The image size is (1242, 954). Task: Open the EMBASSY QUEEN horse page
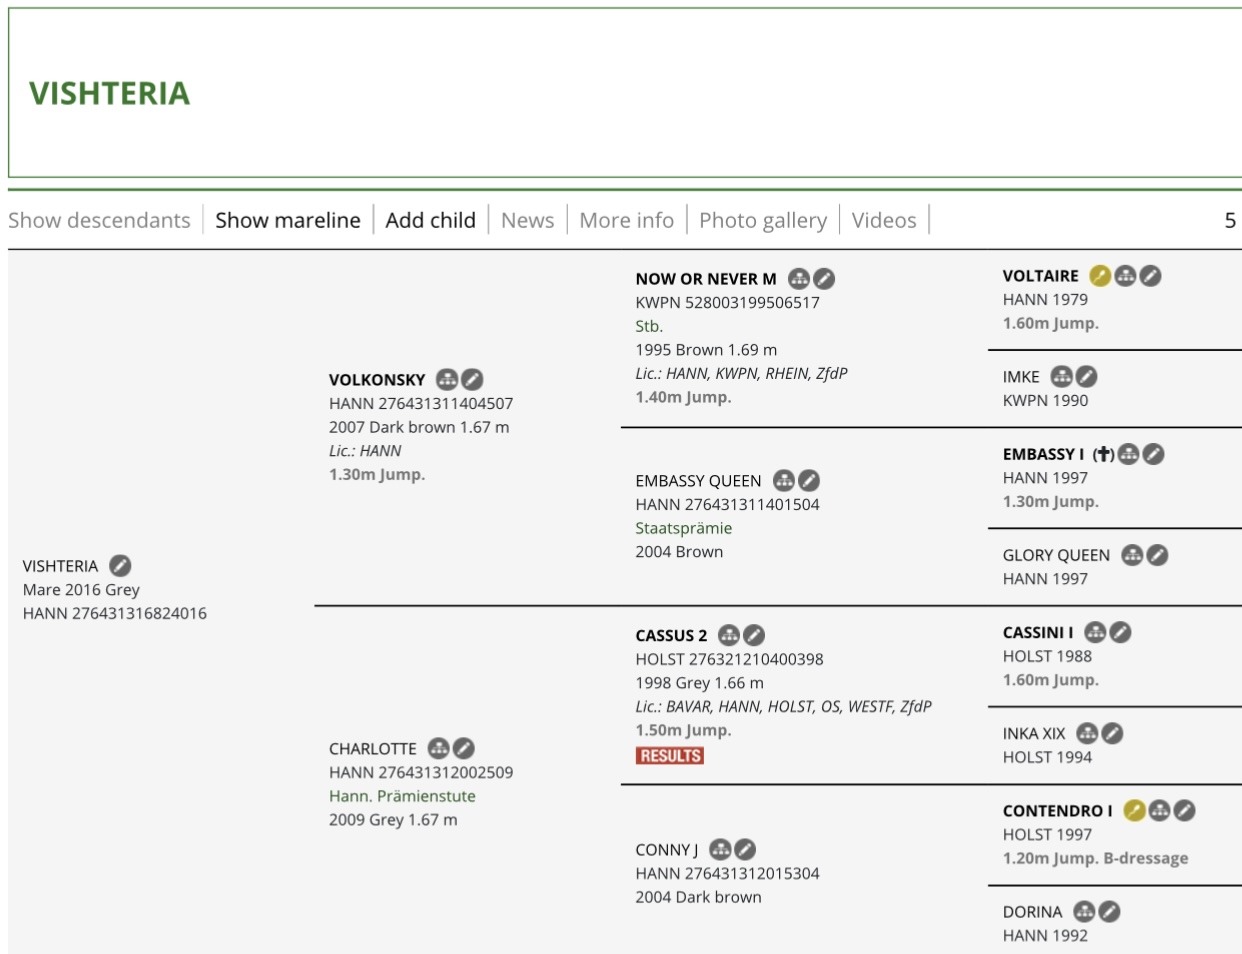(x=698, y=481)
